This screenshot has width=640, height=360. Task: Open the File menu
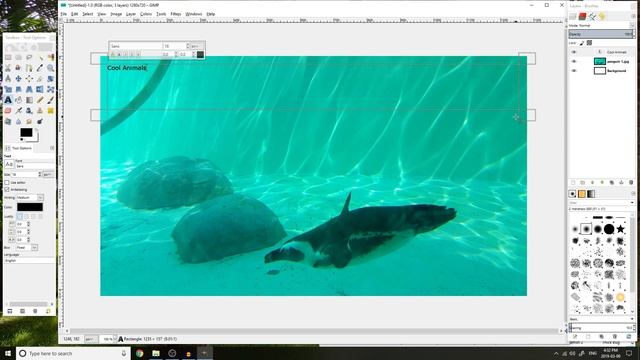[64, 14]
